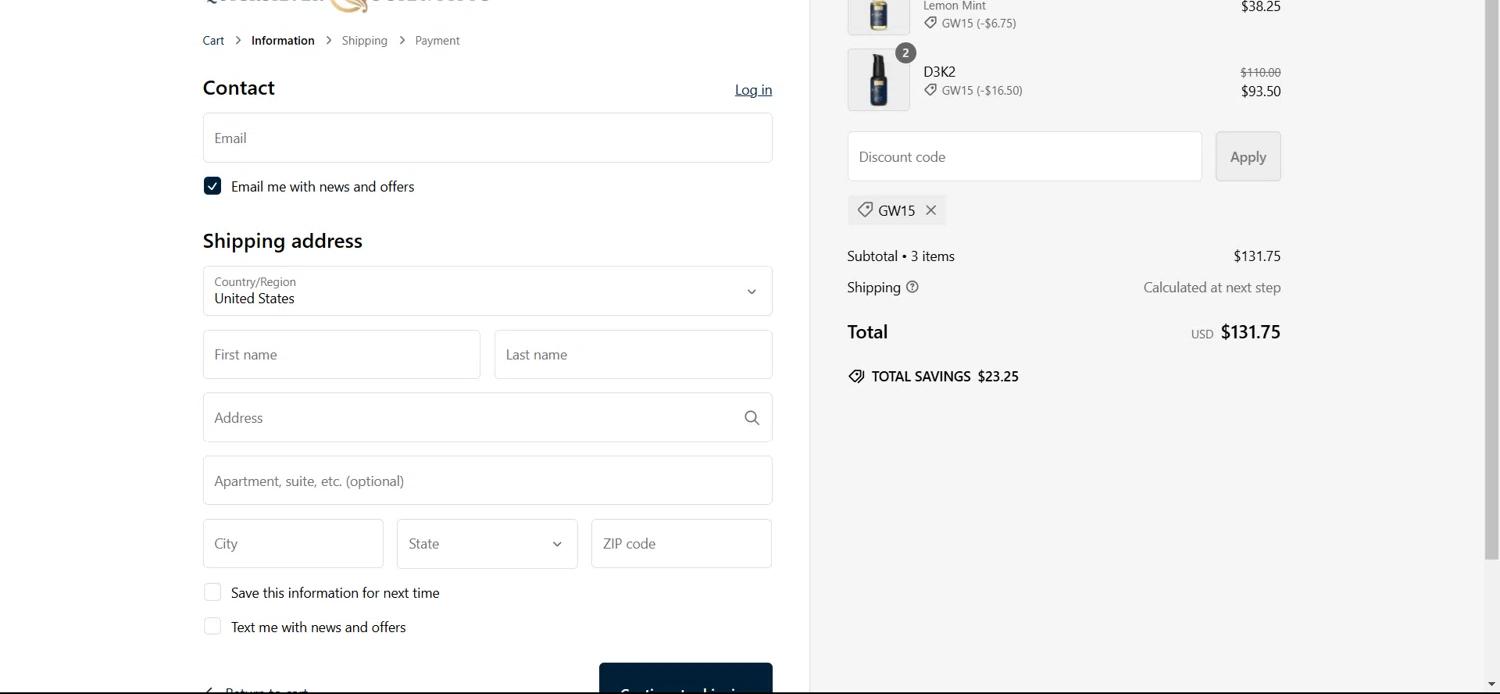Click the GW15 tag icon under D3K2
Image resolution: width=1500 pixels, height=694 pixels.
[x=930, y=90]
